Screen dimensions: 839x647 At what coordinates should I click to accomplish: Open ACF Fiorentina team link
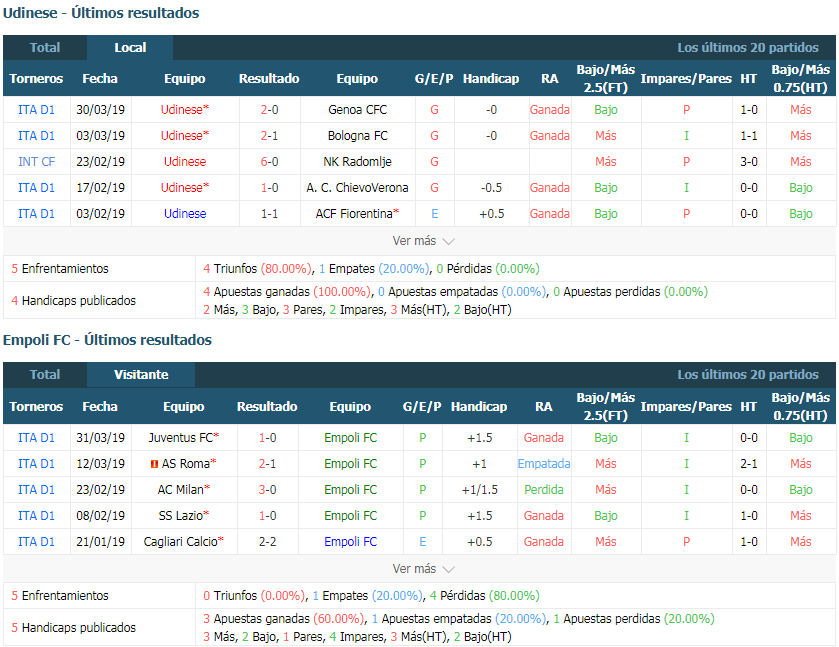click(x=354, y=214)
